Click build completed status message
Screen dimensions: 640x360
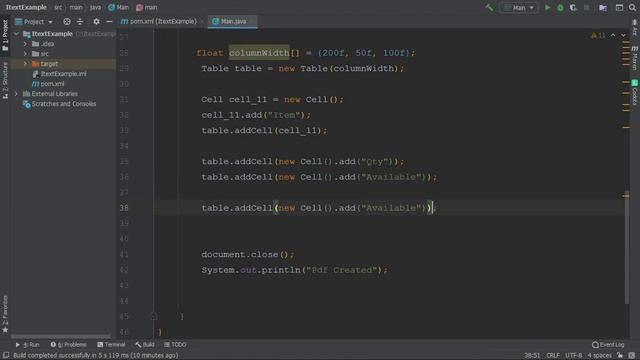tap(96, 356)
